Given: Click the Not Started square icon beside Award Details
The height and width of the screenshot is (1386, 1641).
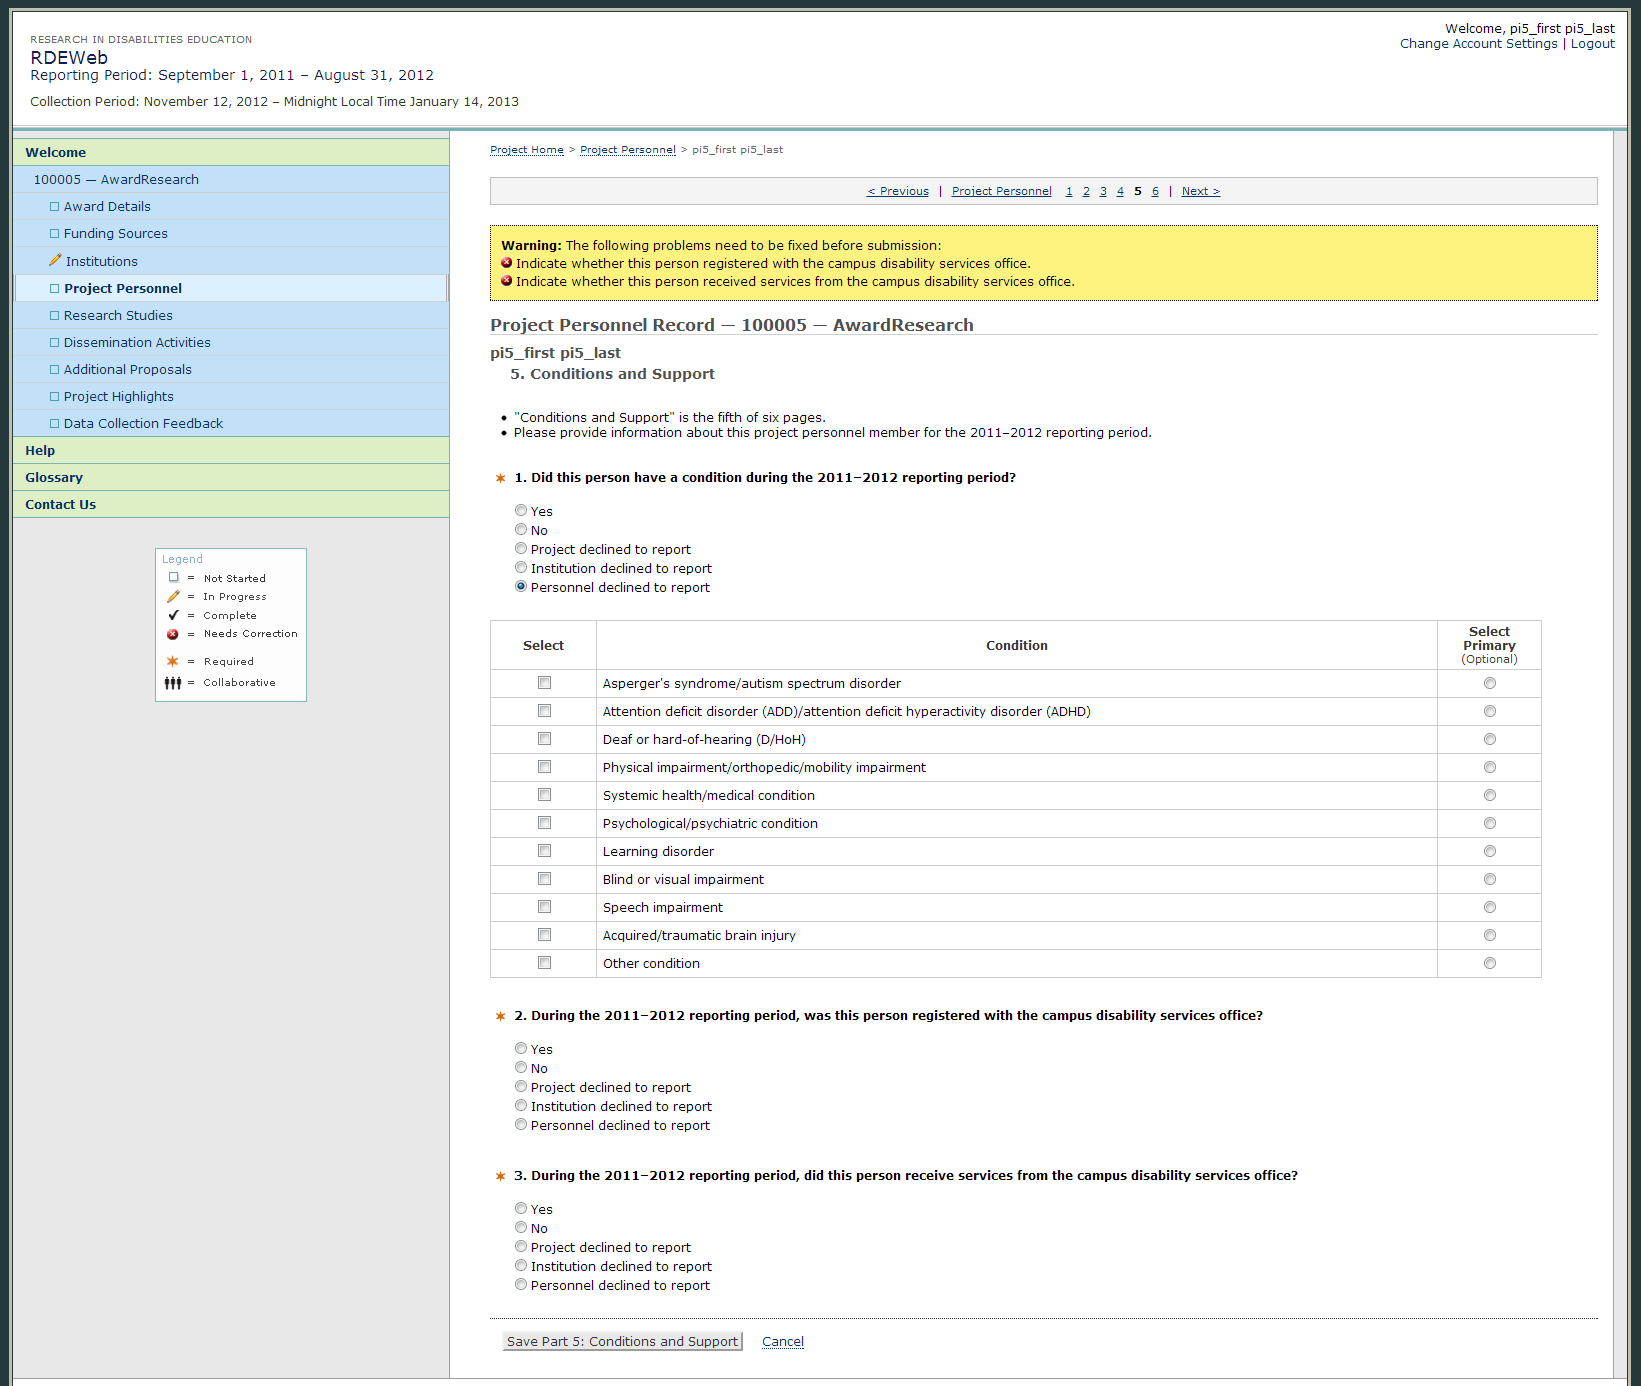Looking at the screenshot, I should click(55, 207).
